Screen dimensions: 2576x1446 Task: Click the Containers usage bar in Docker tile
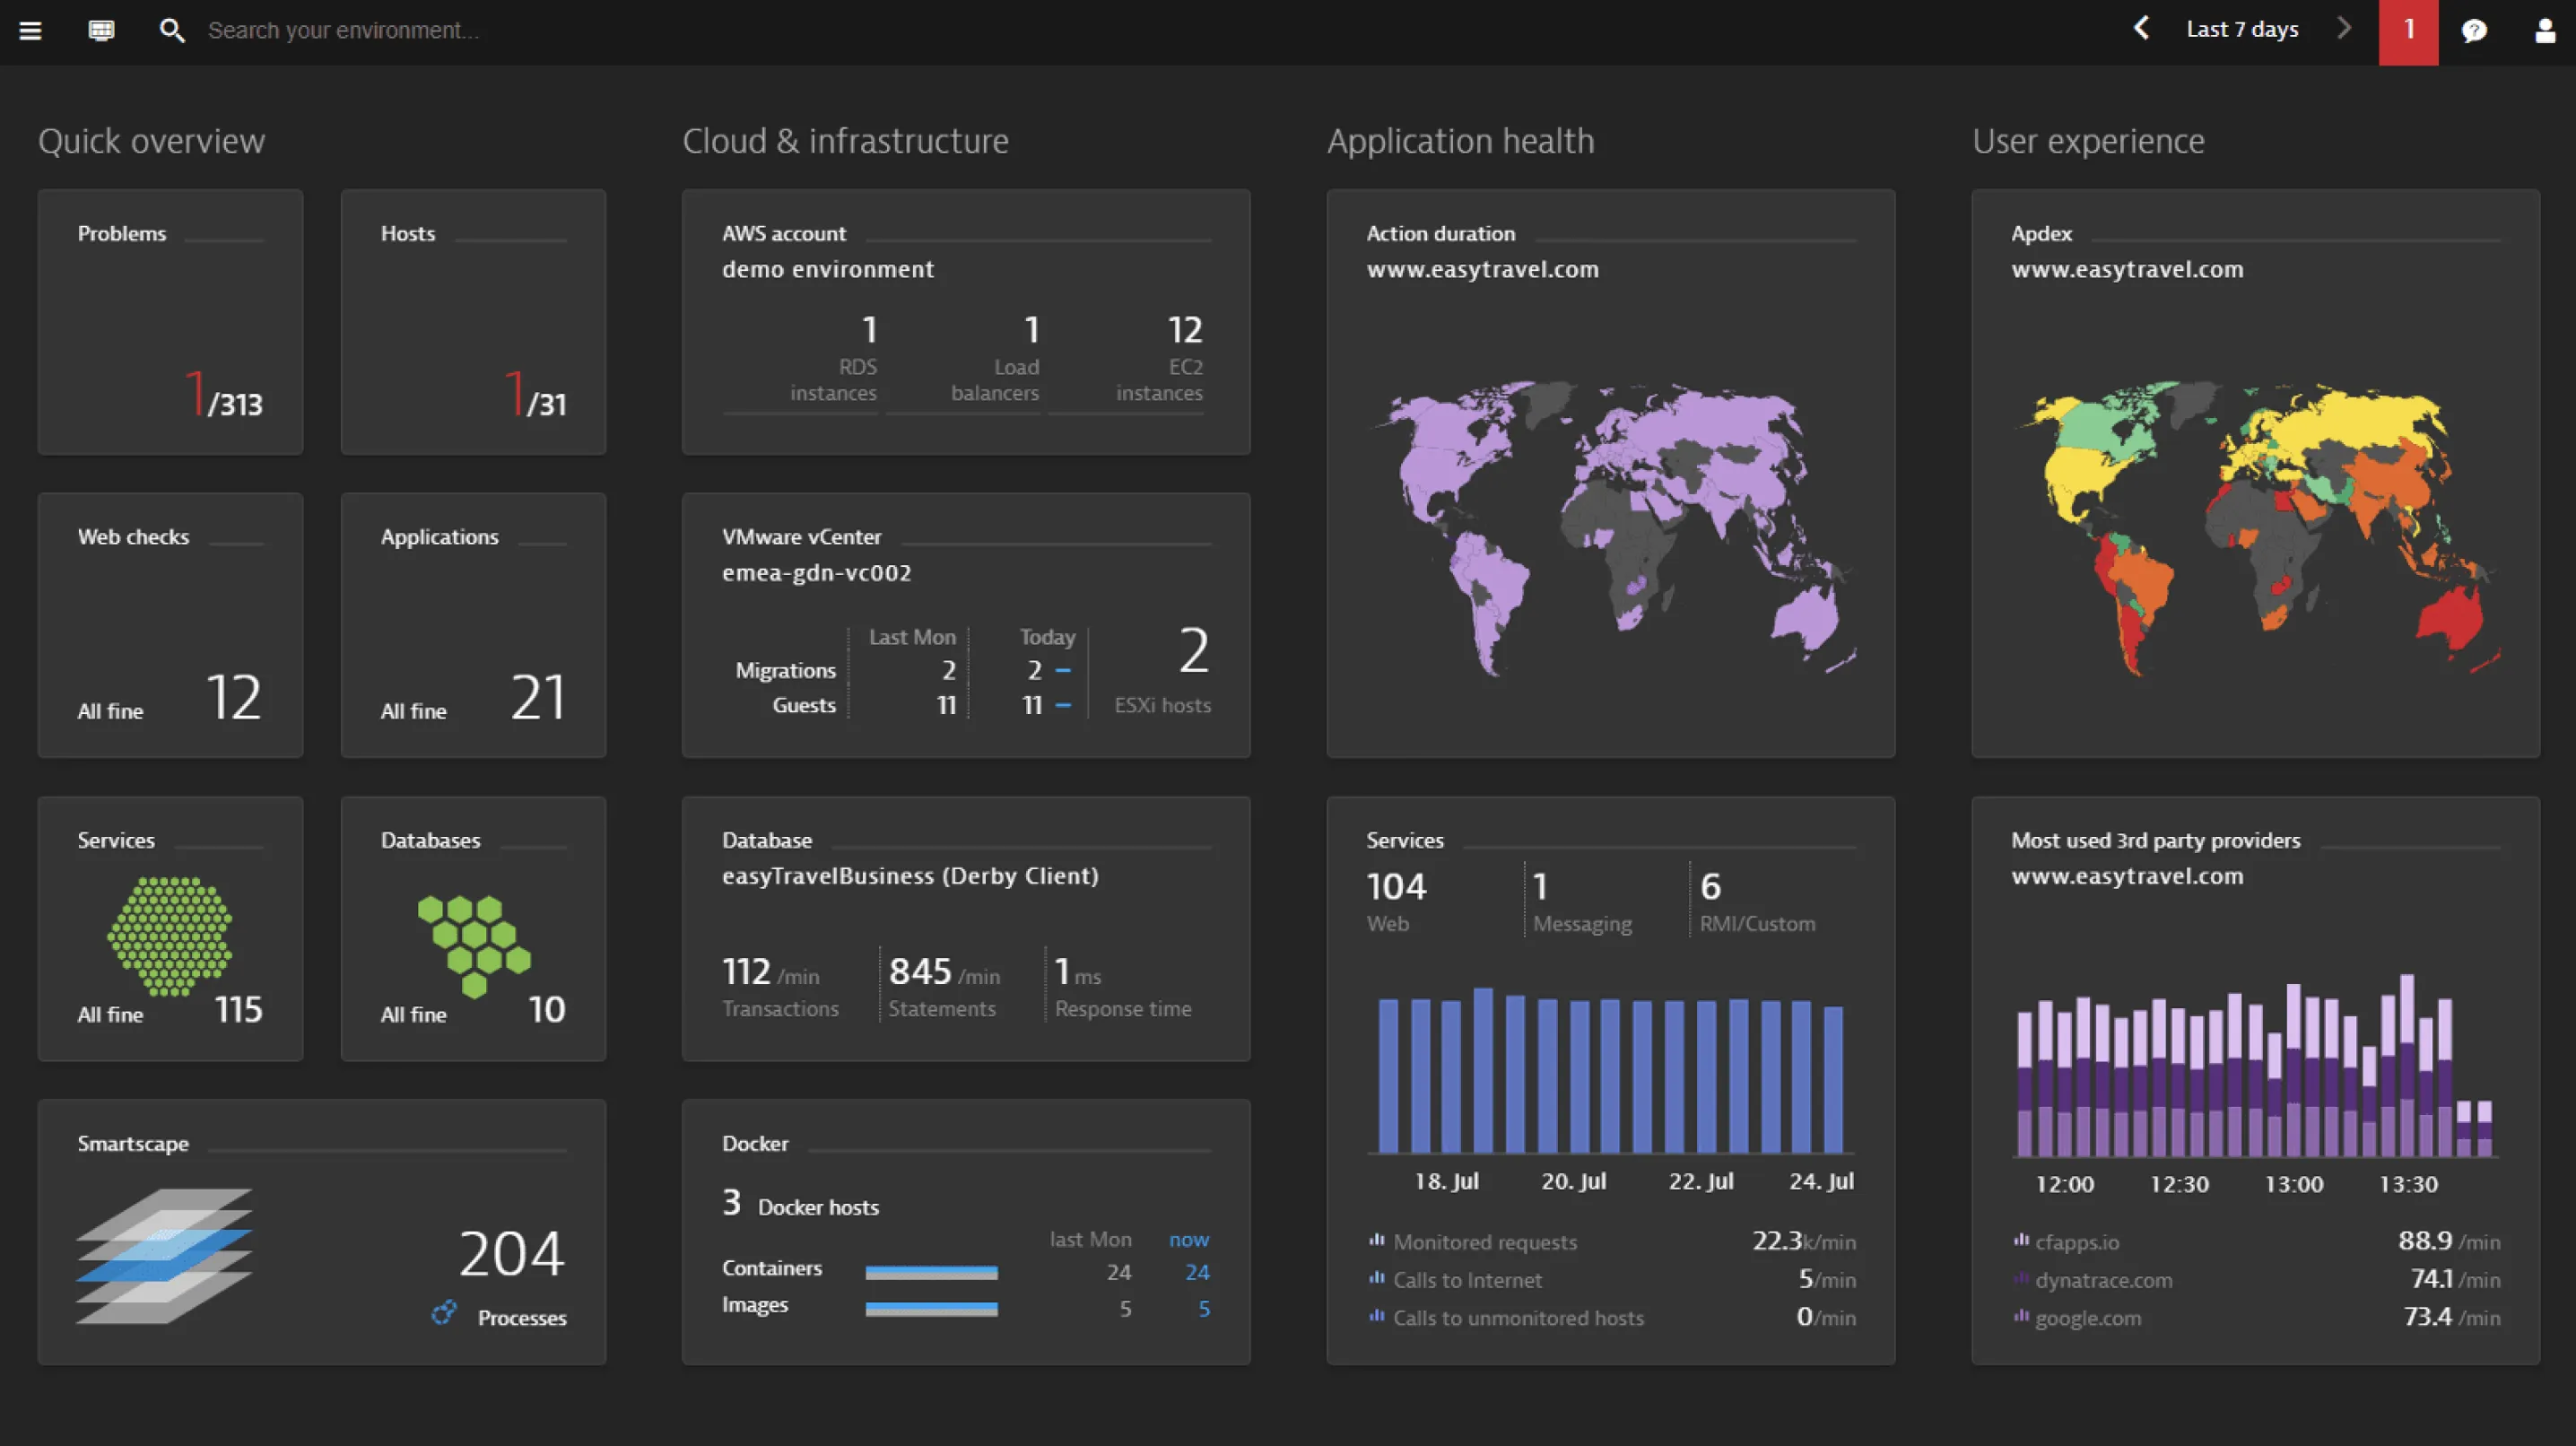click(x=931, y=1271)
